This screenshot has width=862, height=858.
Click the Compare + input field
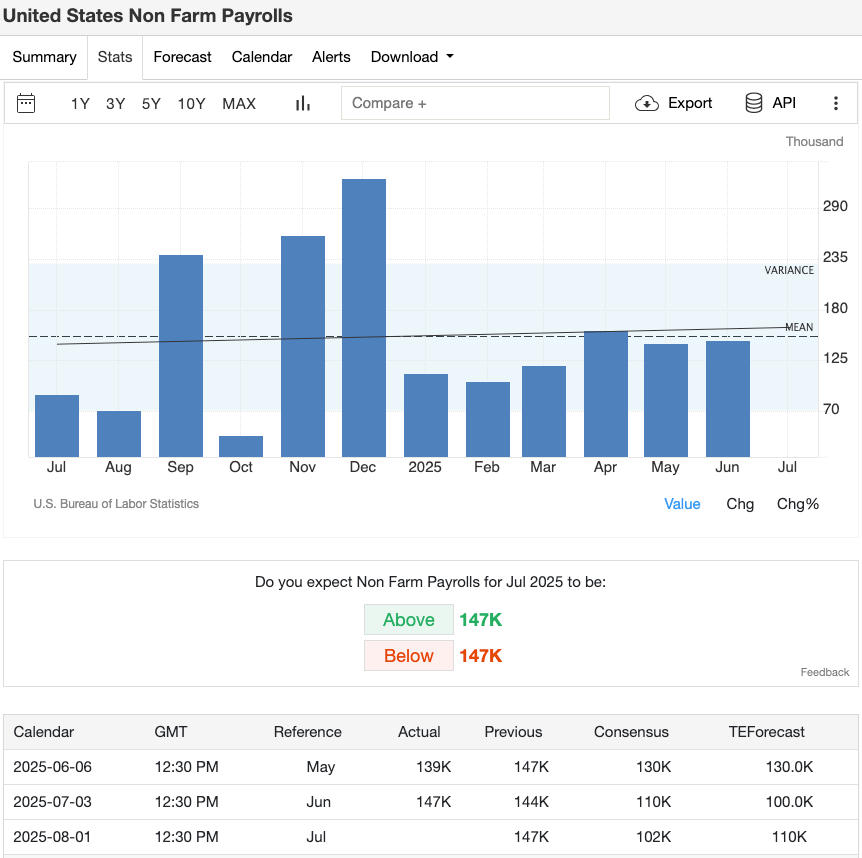pos(475,103)
